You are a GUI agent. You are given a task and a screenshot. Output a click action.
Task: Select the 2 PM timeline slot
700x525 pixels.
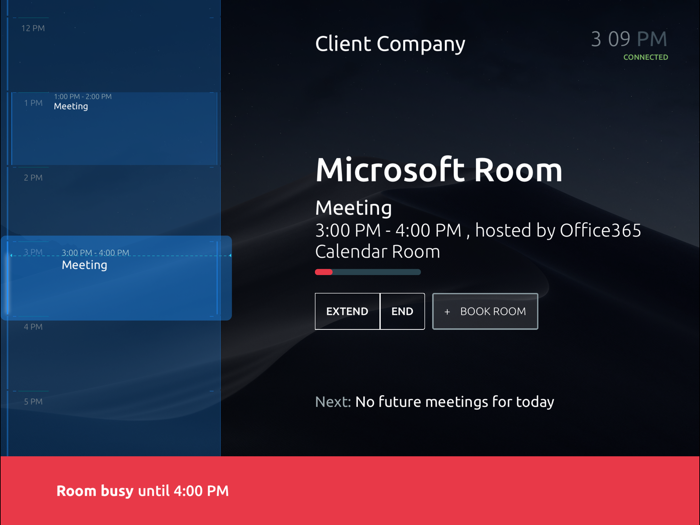[114, 203]
